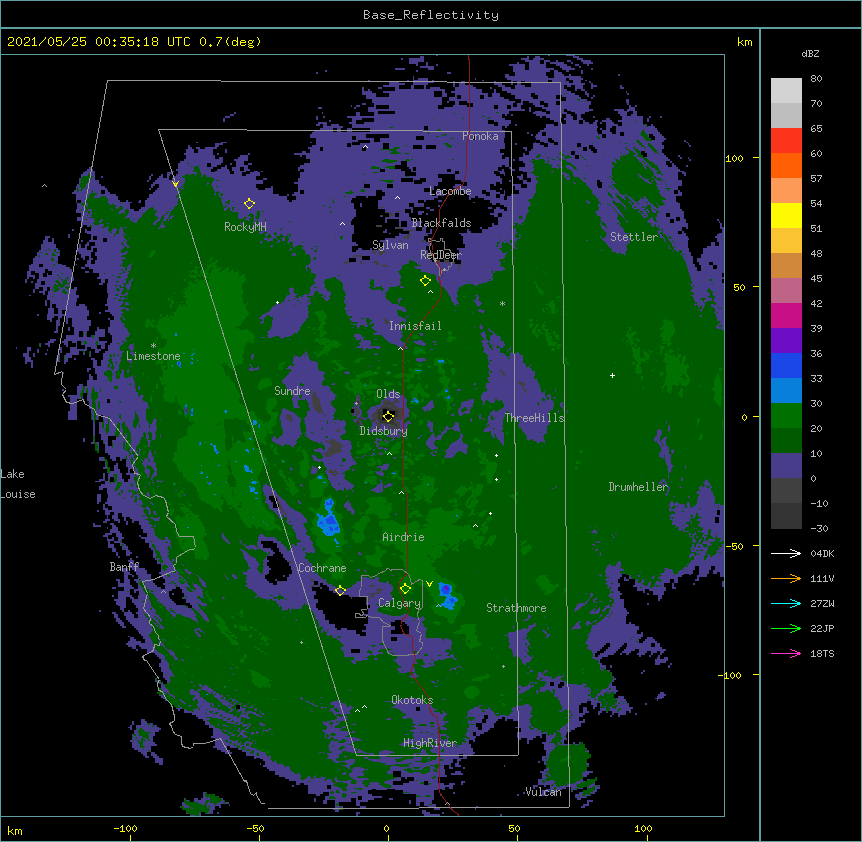Click the Innisfail label
The width and height of the screenshot is (862, 842).
coord(415,326)
